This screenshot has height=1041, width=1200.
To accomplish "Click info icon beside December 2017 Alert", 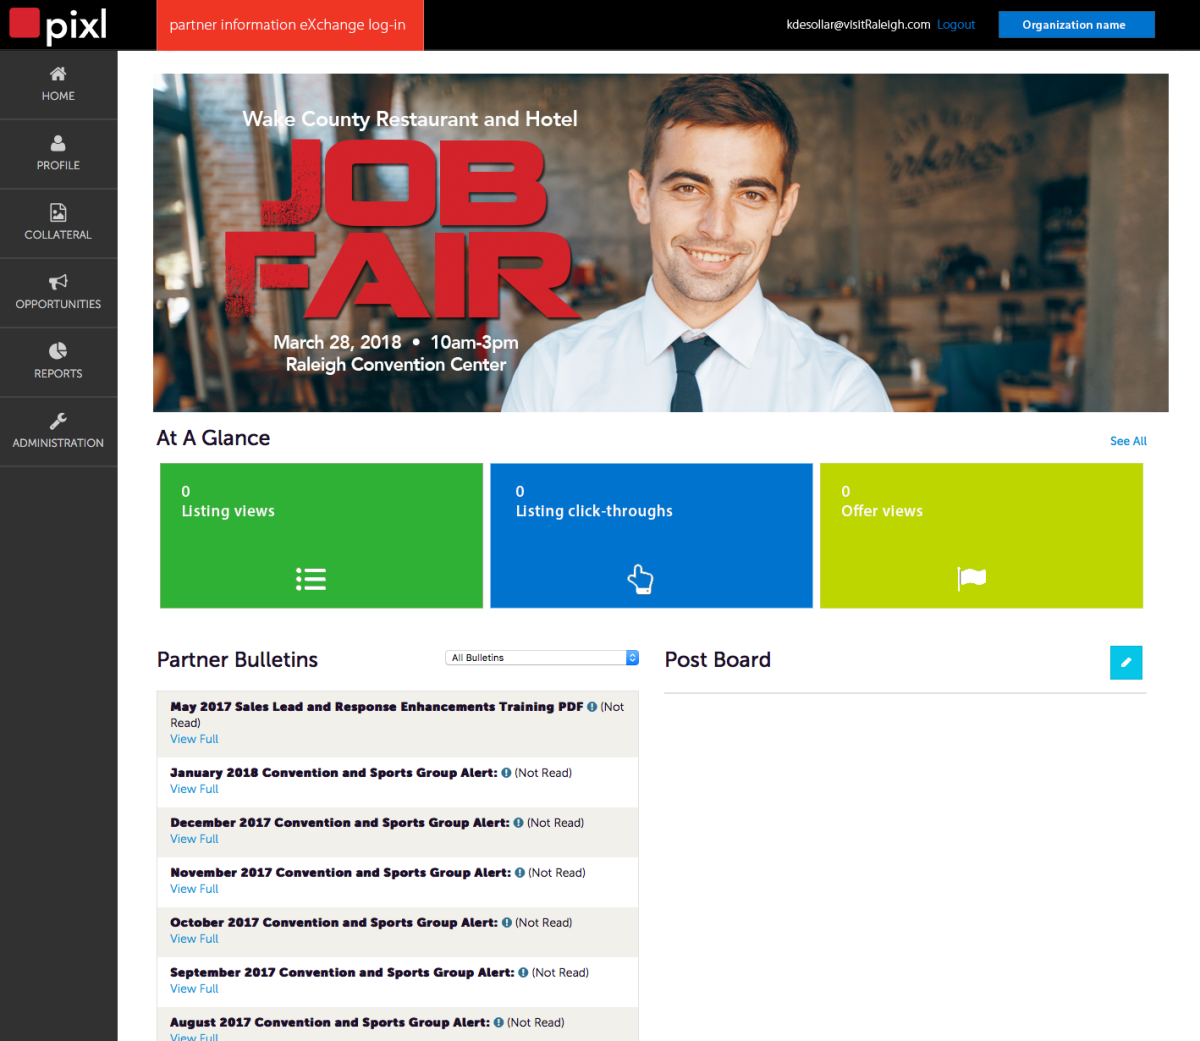I will pyautogui.click(x=518, y=823).
